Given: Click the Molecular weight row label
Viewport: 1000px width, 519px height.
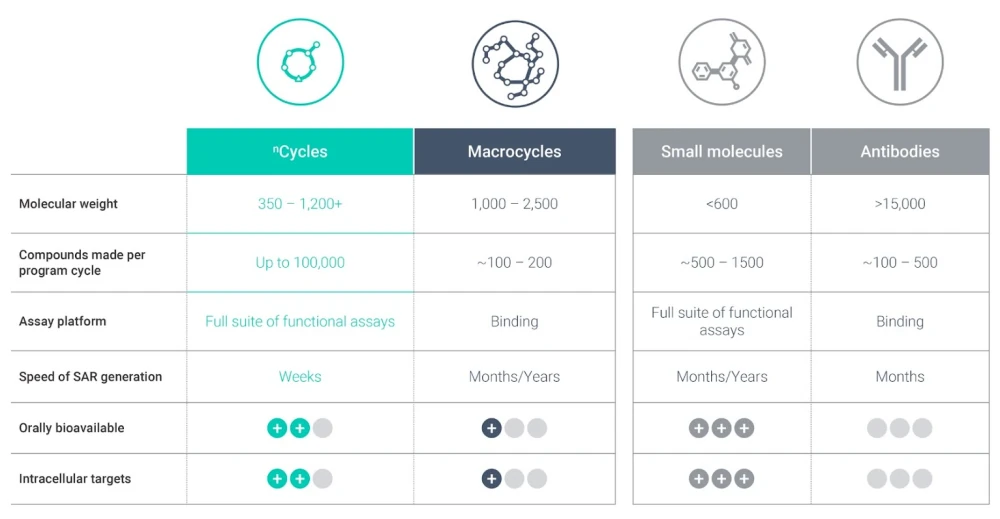Looking at the screenshot, I should [68, 204].
